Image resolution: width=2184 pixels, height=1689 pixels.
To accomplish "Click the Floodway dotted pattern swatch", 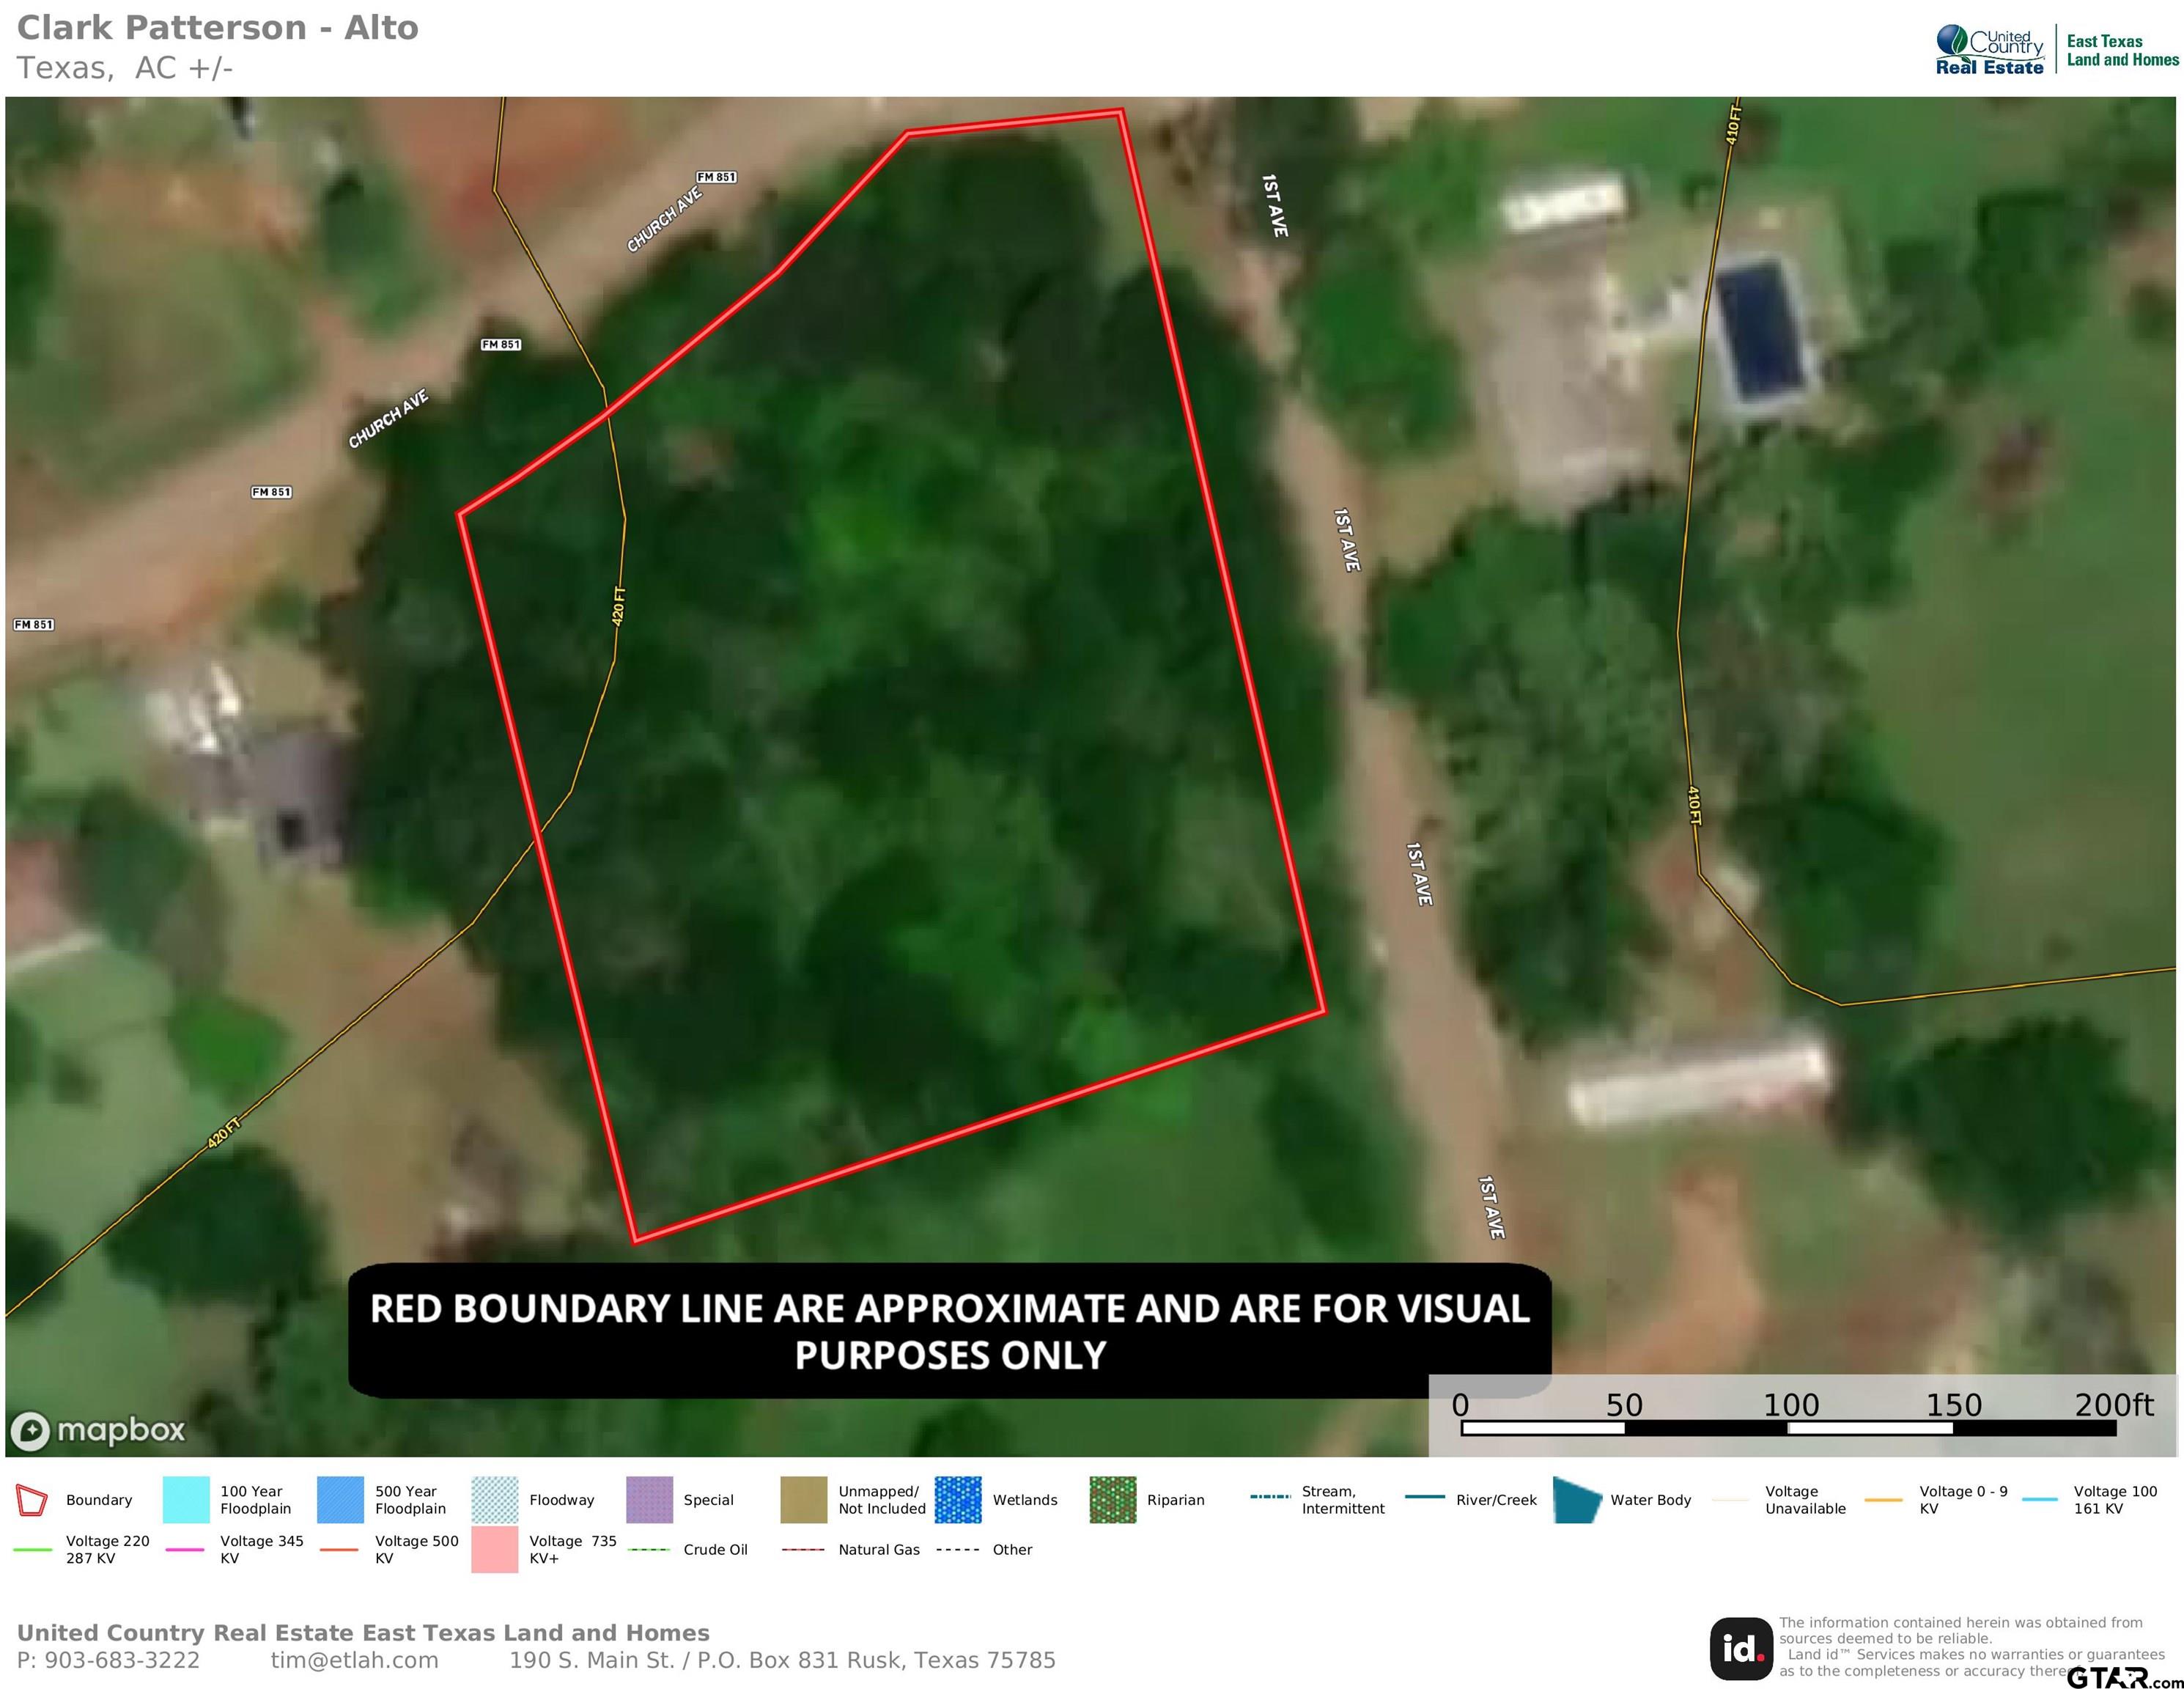I will click(x=495, y=1500).
